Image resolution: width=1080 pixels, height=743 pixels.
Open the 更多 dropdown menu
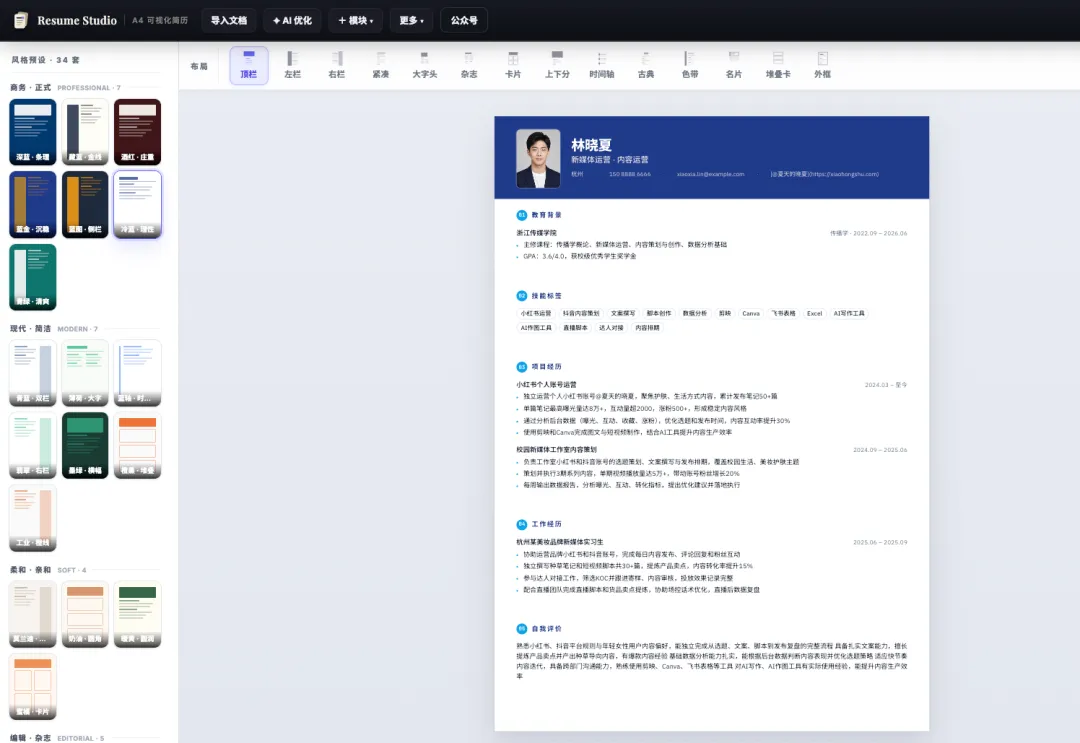411,21
